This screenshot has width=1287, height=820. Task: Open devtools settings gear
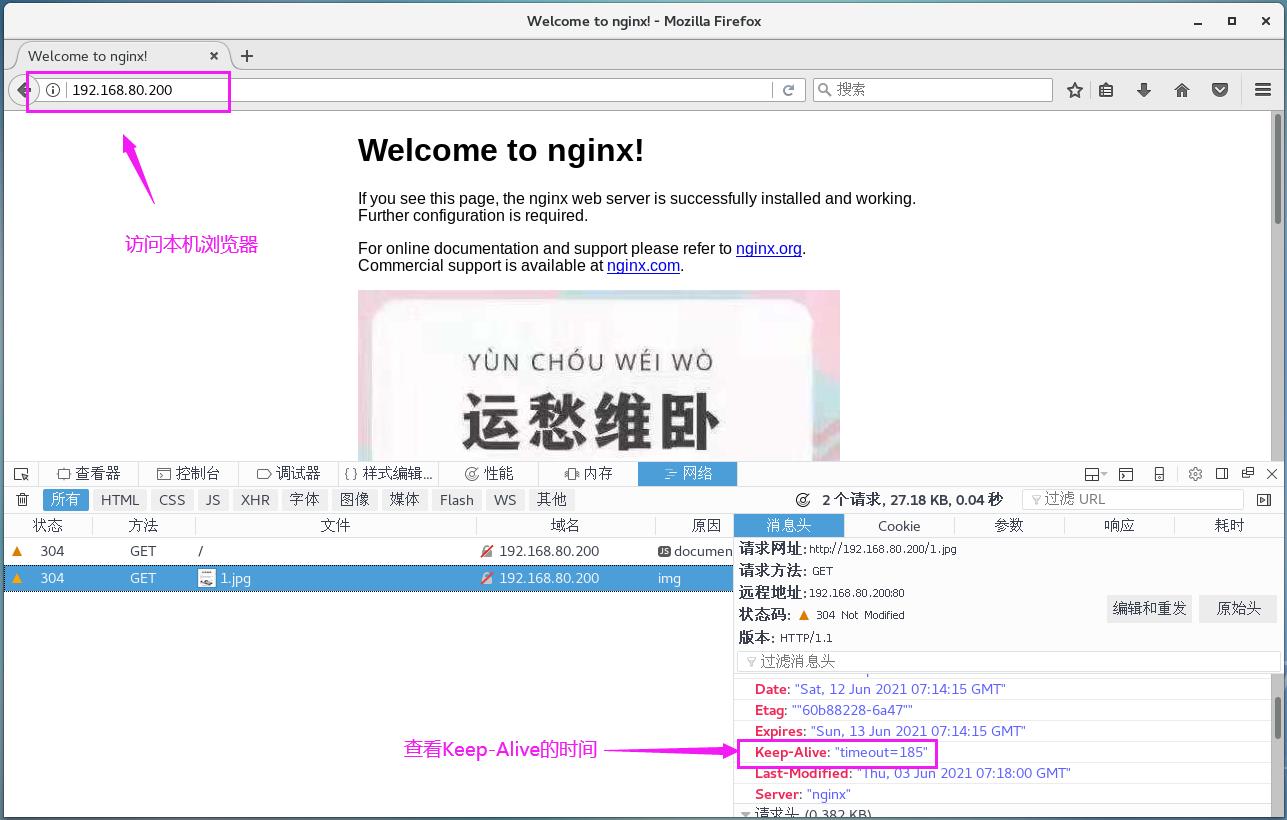pos(1195,474)
